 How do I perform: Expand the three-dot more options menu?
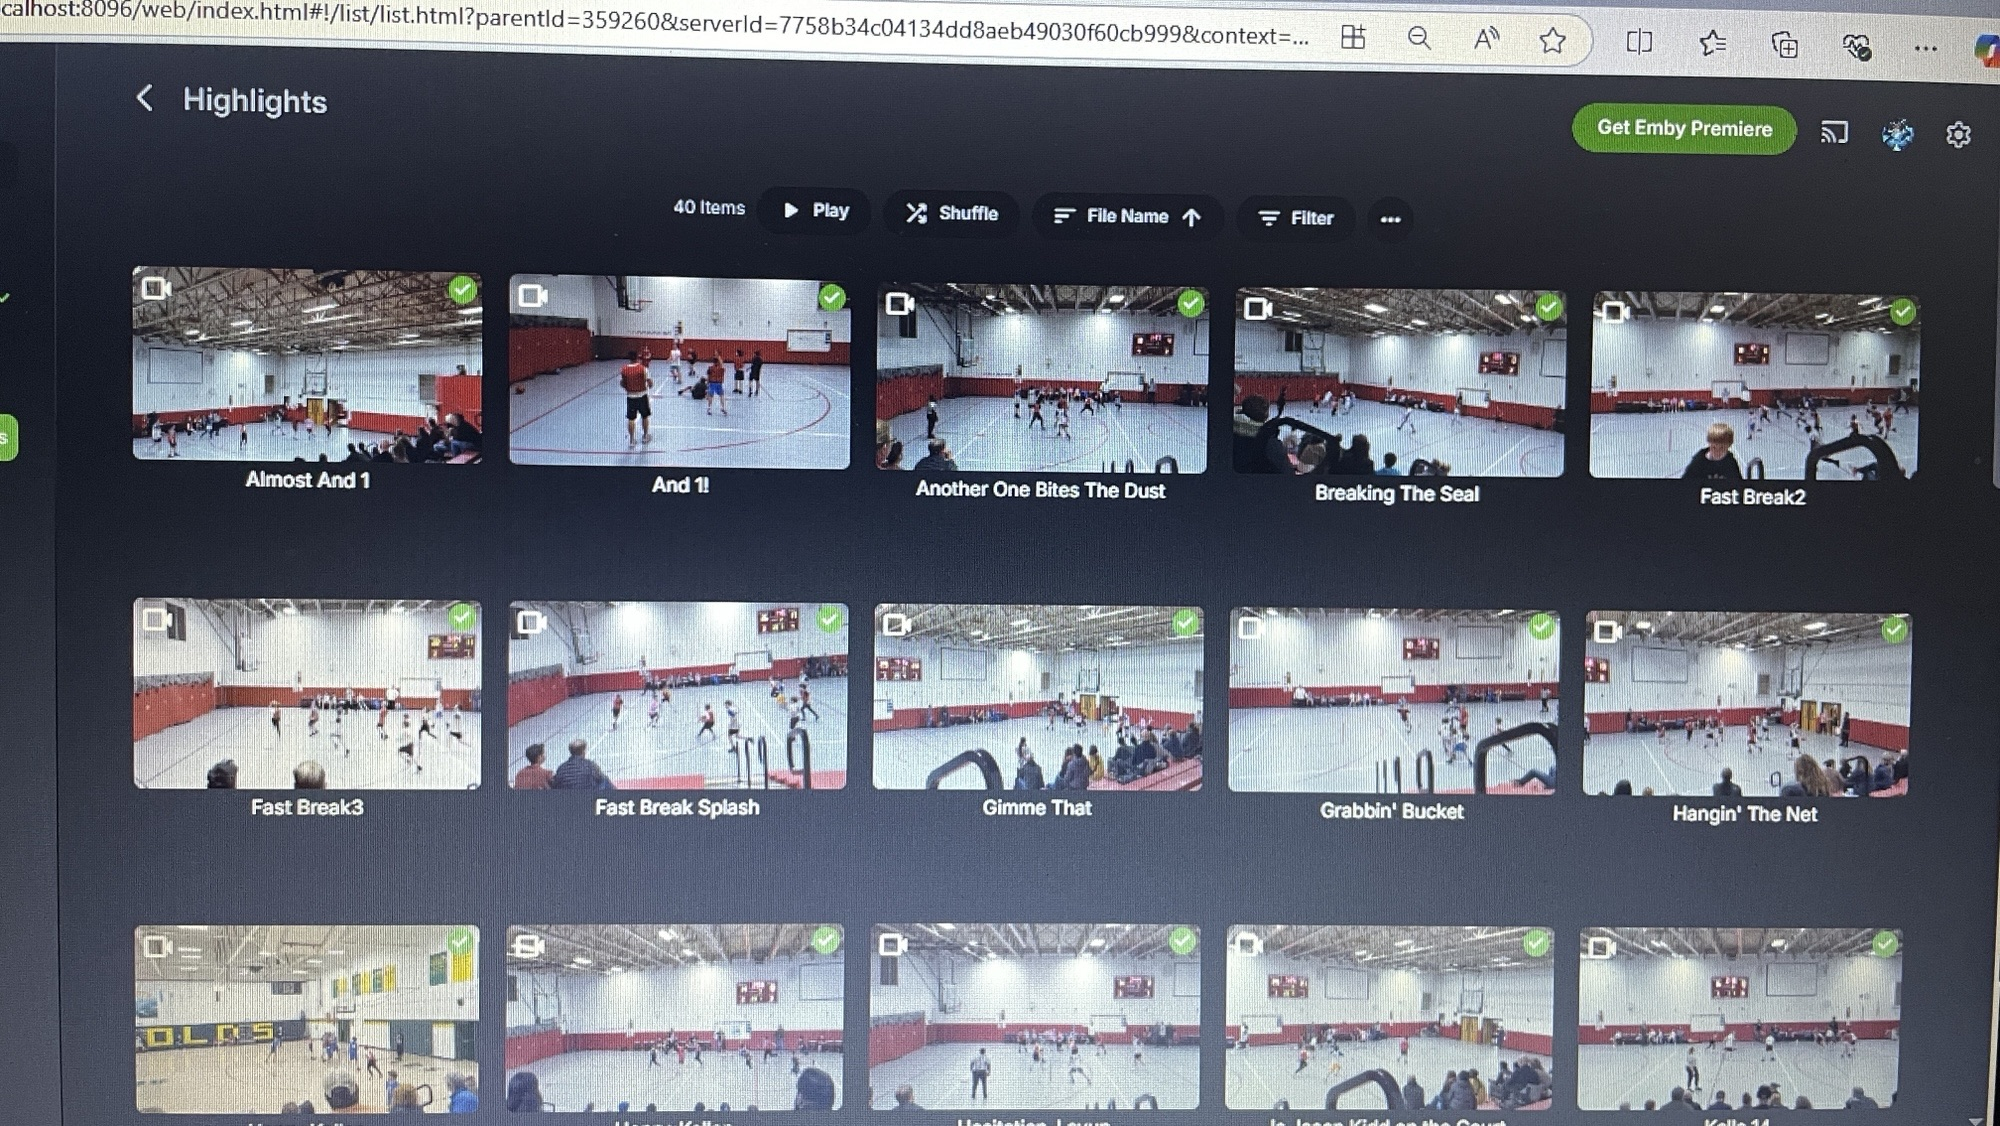coord(1390,219)
